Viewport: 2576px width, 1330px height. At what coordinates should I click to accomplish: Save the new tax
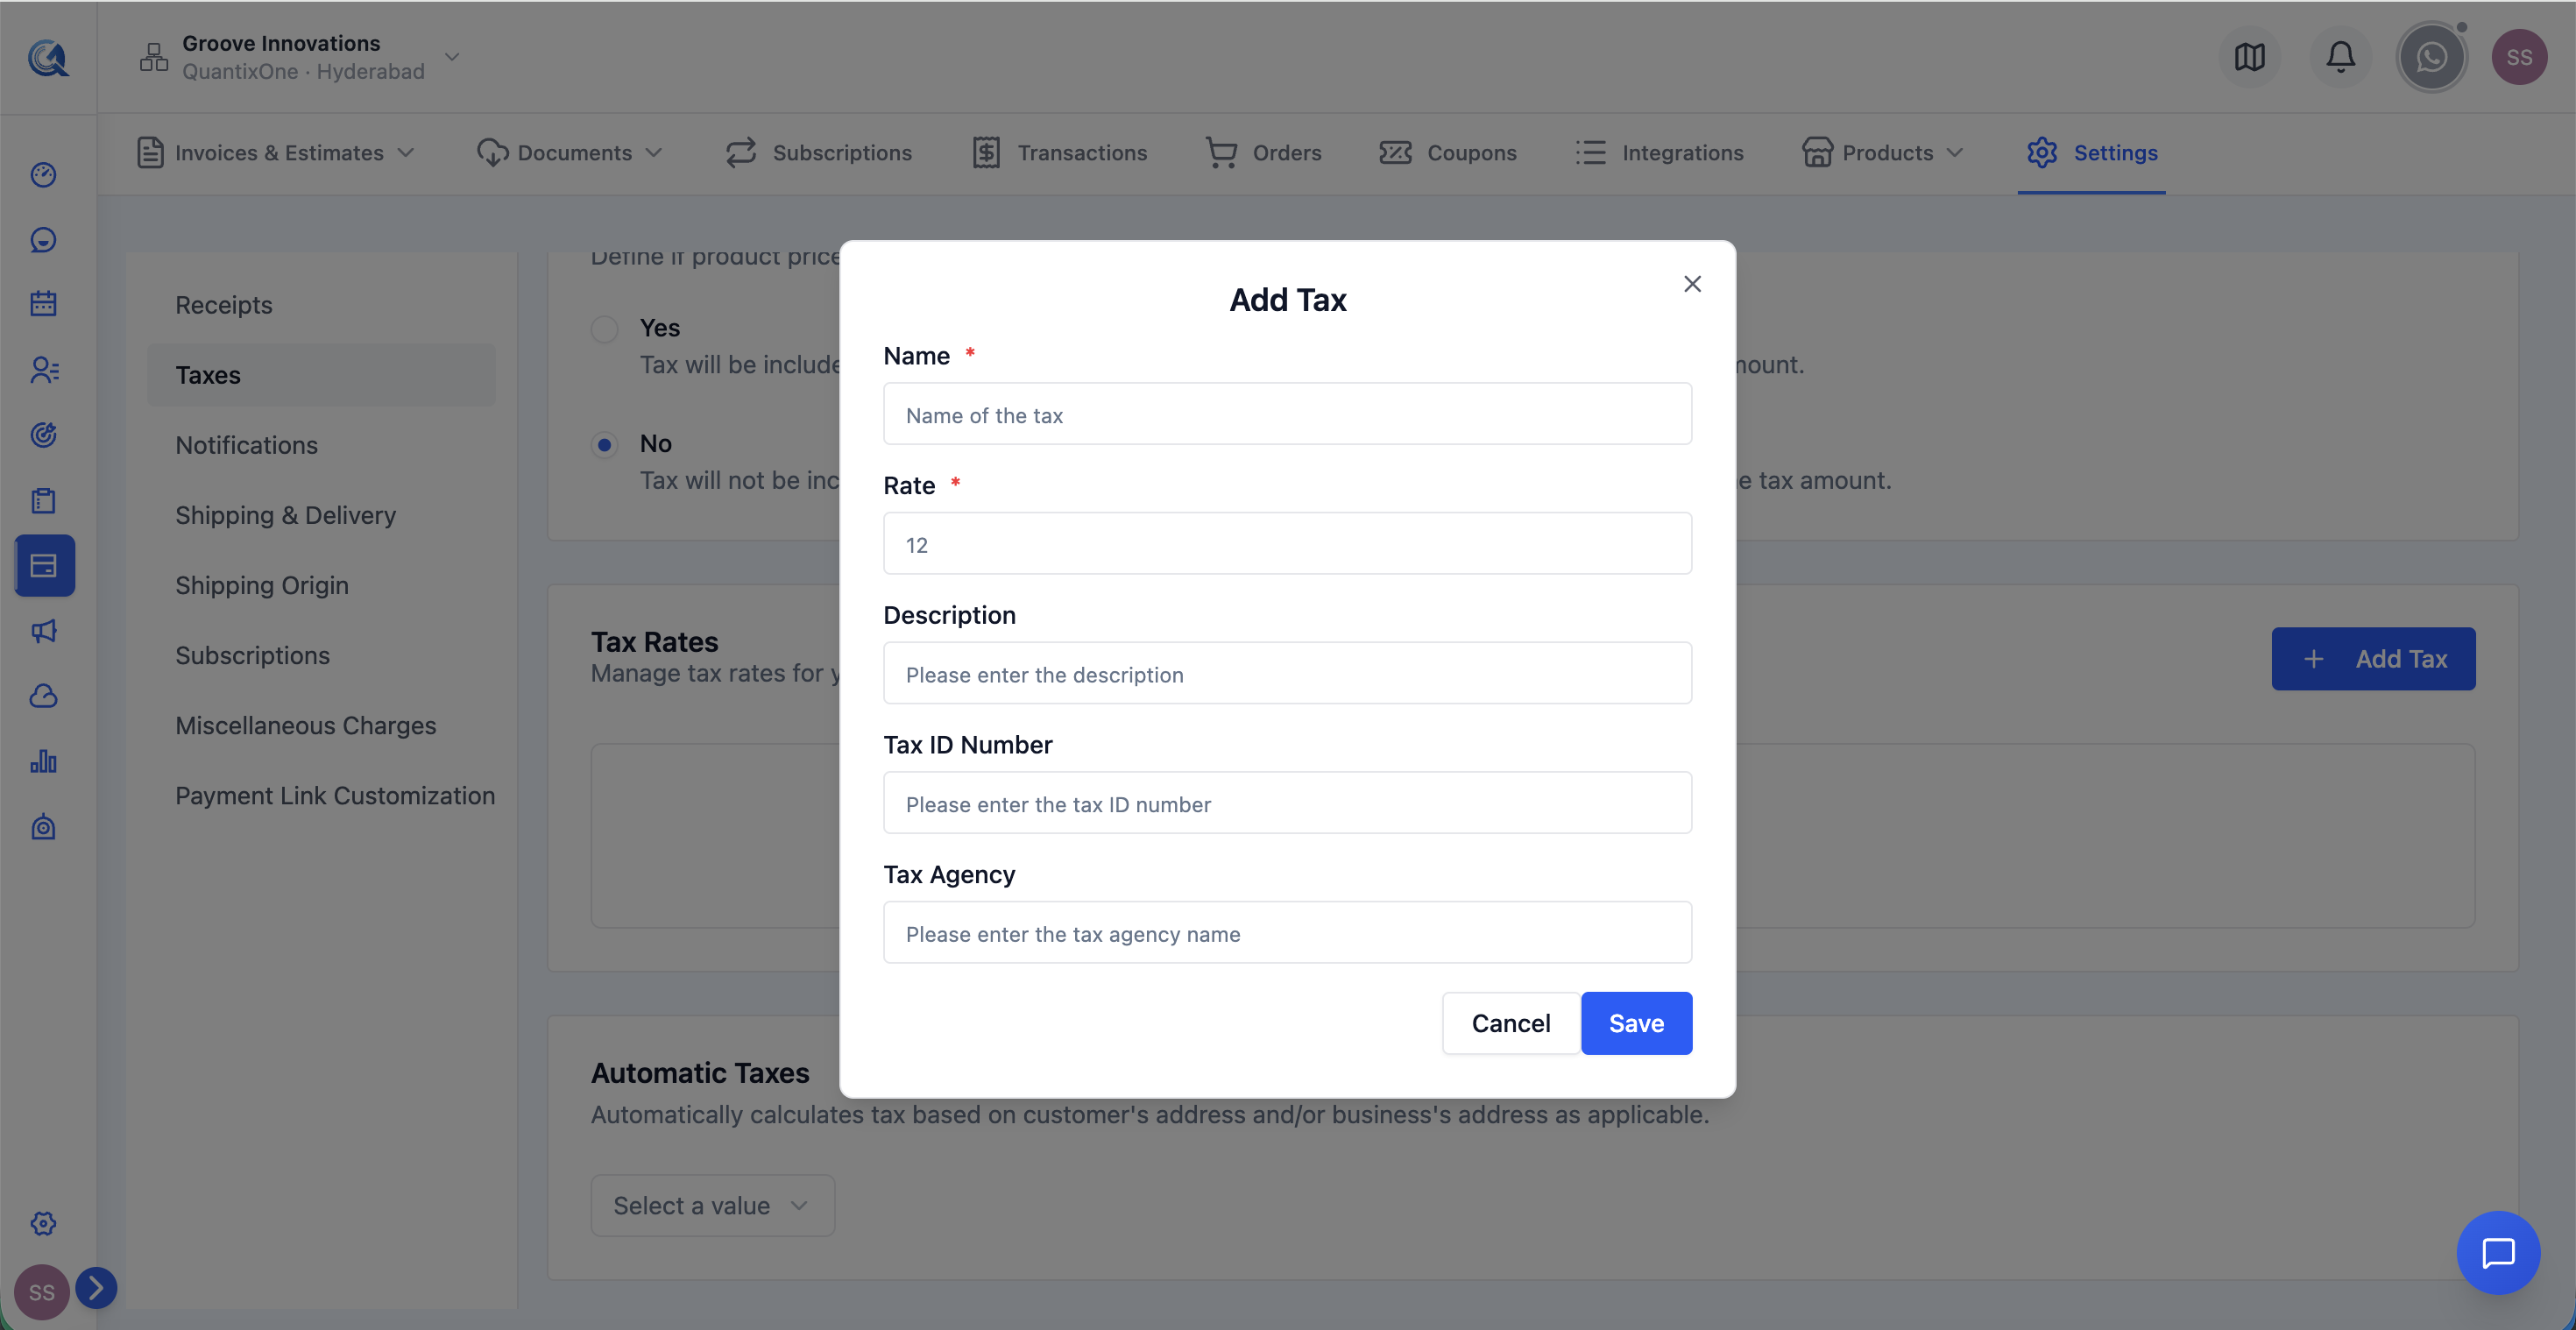[1636, 1022]
